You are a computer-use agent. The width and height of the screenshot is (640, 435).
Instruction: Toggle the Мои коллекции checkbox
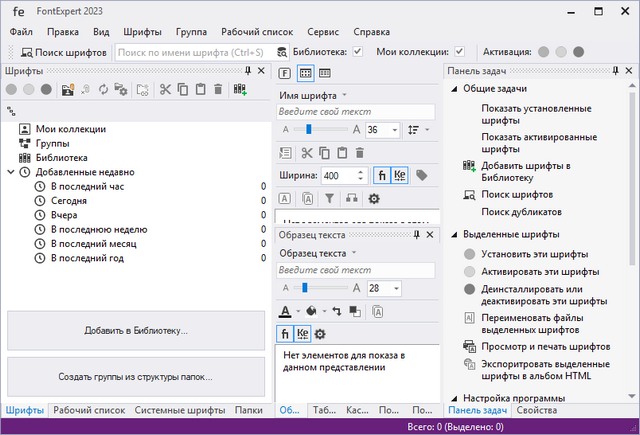(x=459, y=52)
